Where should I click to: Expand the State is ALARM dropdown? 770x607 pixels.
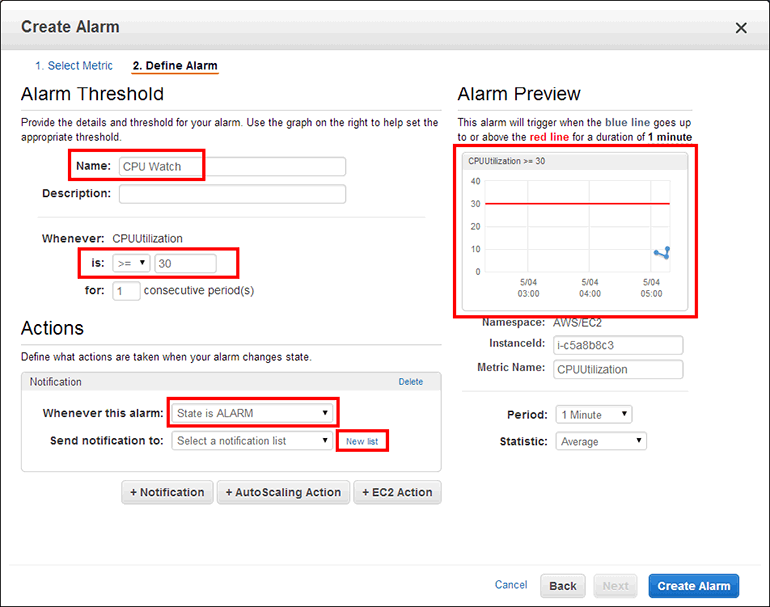pyautogui.click(x=252, y=413)
